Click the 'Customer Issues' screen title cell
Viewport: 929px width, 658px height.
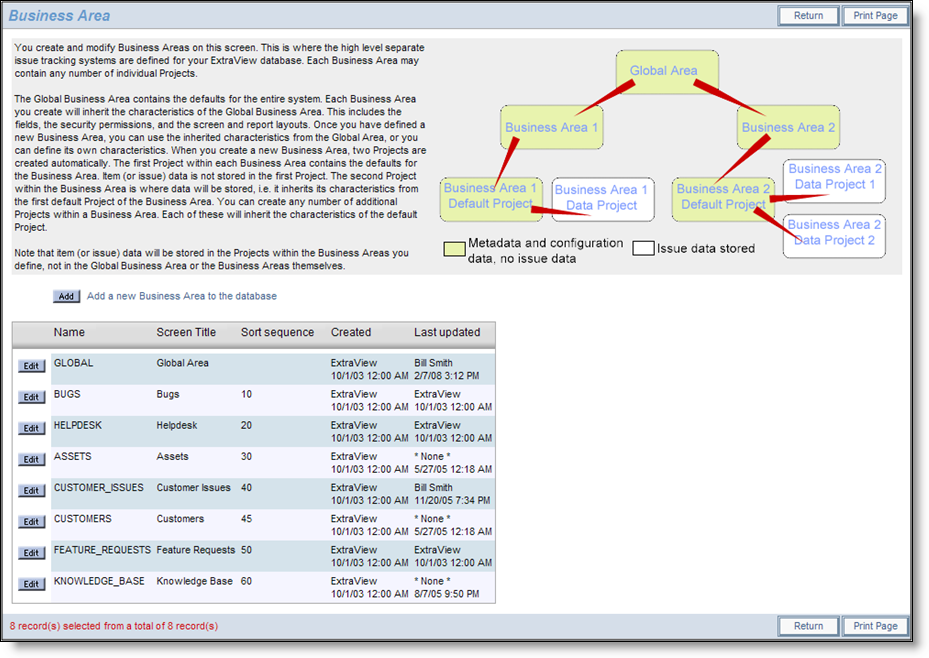click(194, 487)
